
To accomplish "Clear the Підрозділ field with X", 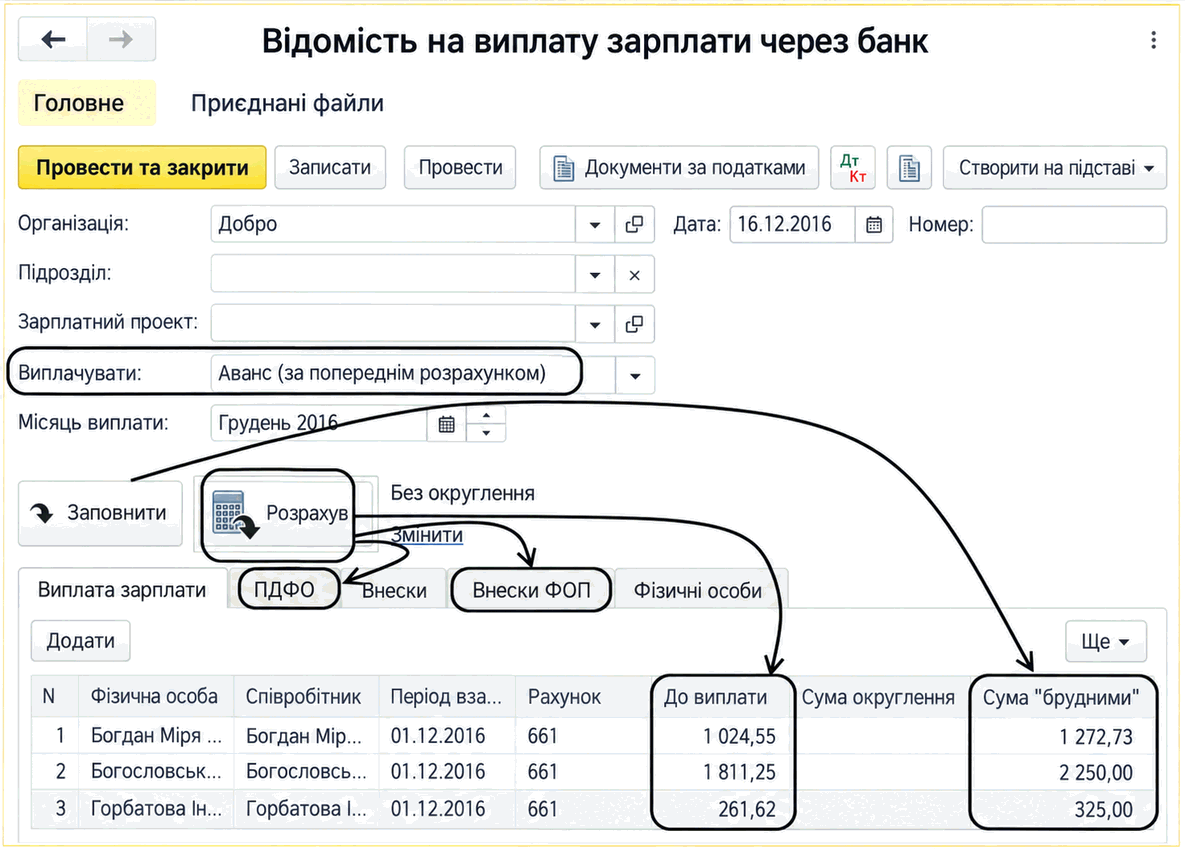I will [x=634, y=275].
